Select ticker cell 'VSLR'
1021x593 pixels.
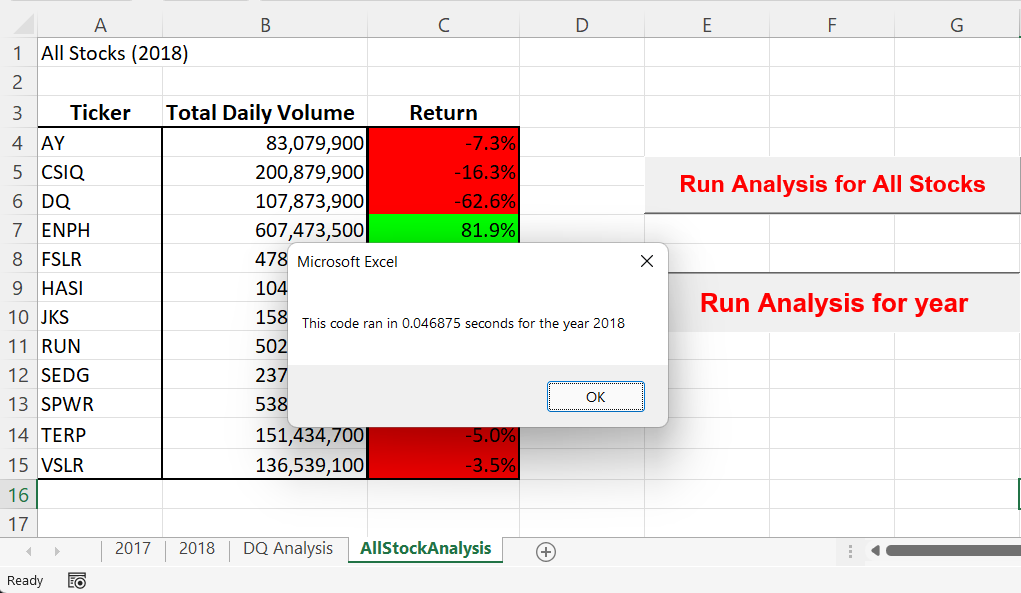coord(100,465)
